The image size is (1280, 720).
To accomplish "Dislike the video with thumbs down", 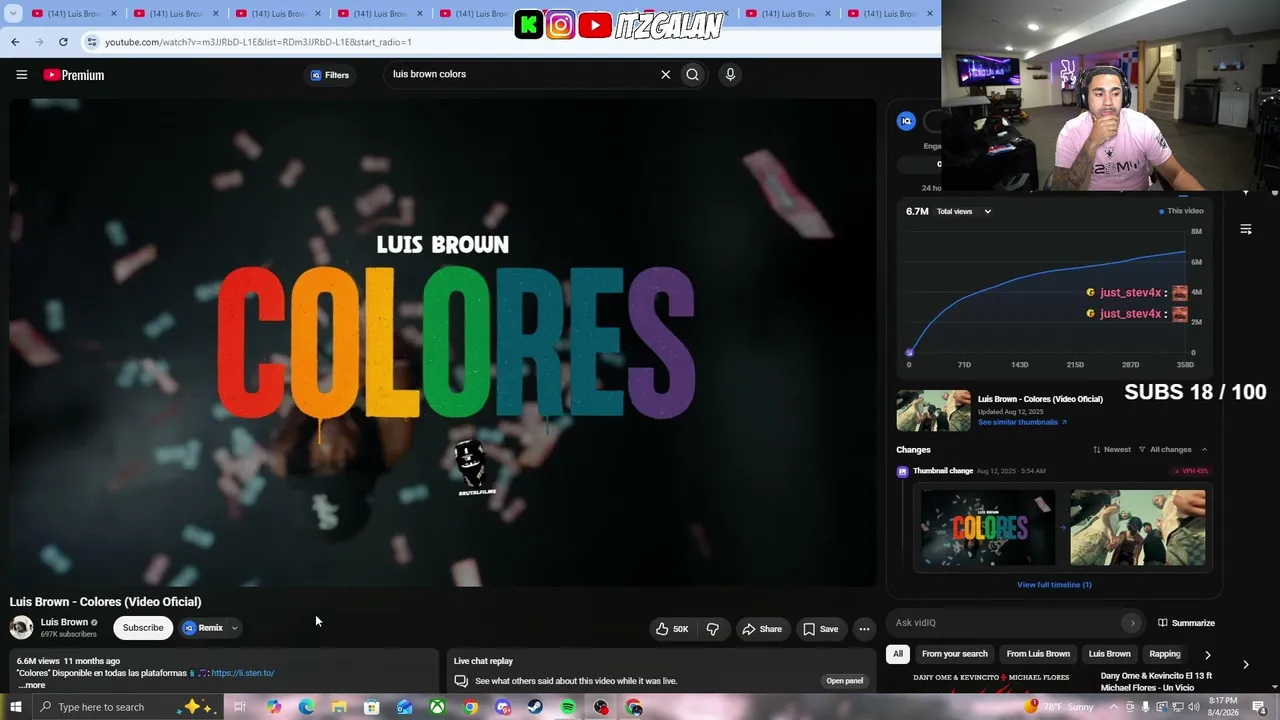I will [713, 629].
